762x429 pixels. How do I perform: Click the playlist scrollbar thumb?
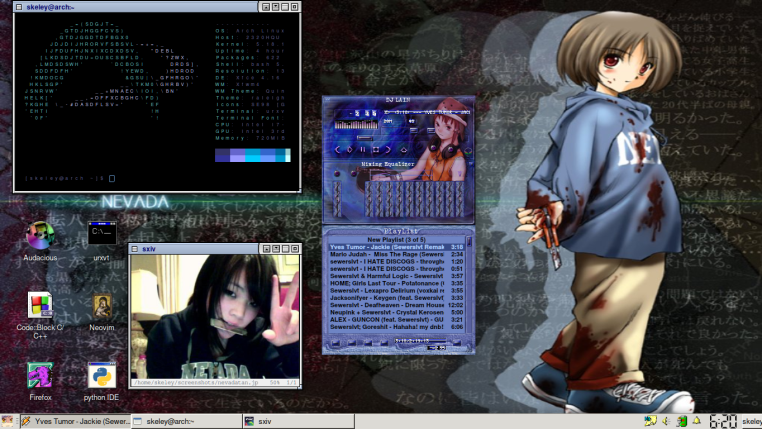coord(469,241)
